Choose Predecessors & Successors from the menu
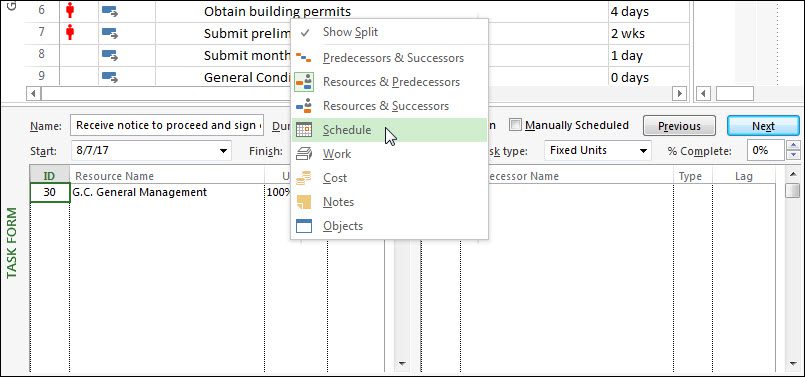 coord(389,58)
